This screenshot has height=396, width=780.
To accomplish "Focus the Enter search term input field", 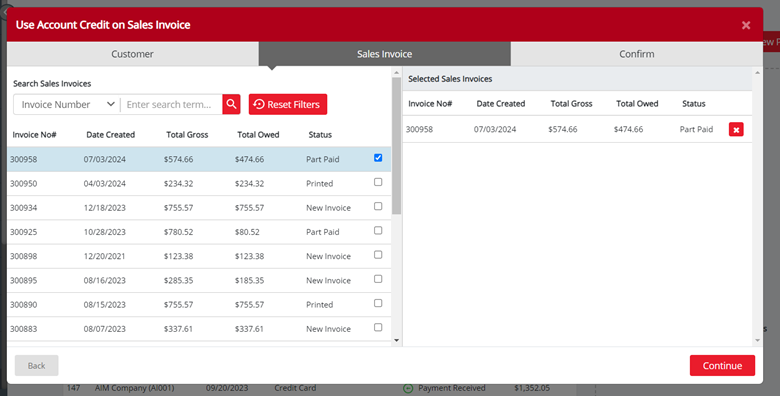I will point(172,104).
